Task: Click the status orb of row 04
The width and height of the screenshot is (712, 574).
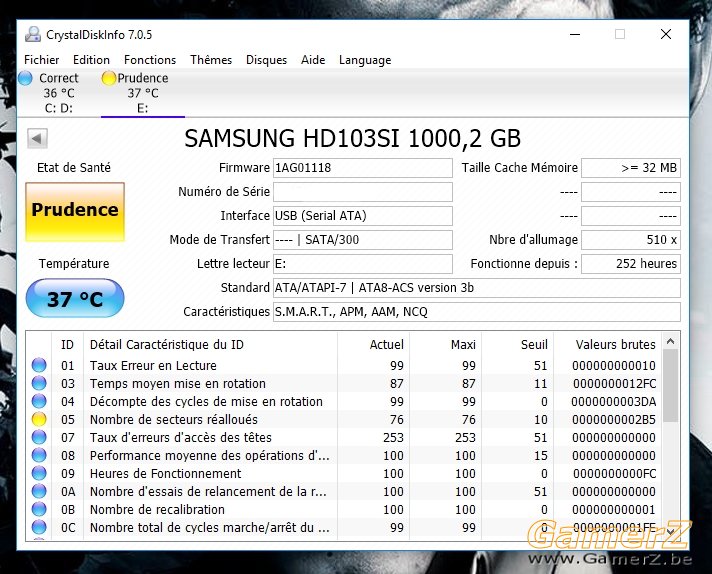Action: tap(39, 401)
